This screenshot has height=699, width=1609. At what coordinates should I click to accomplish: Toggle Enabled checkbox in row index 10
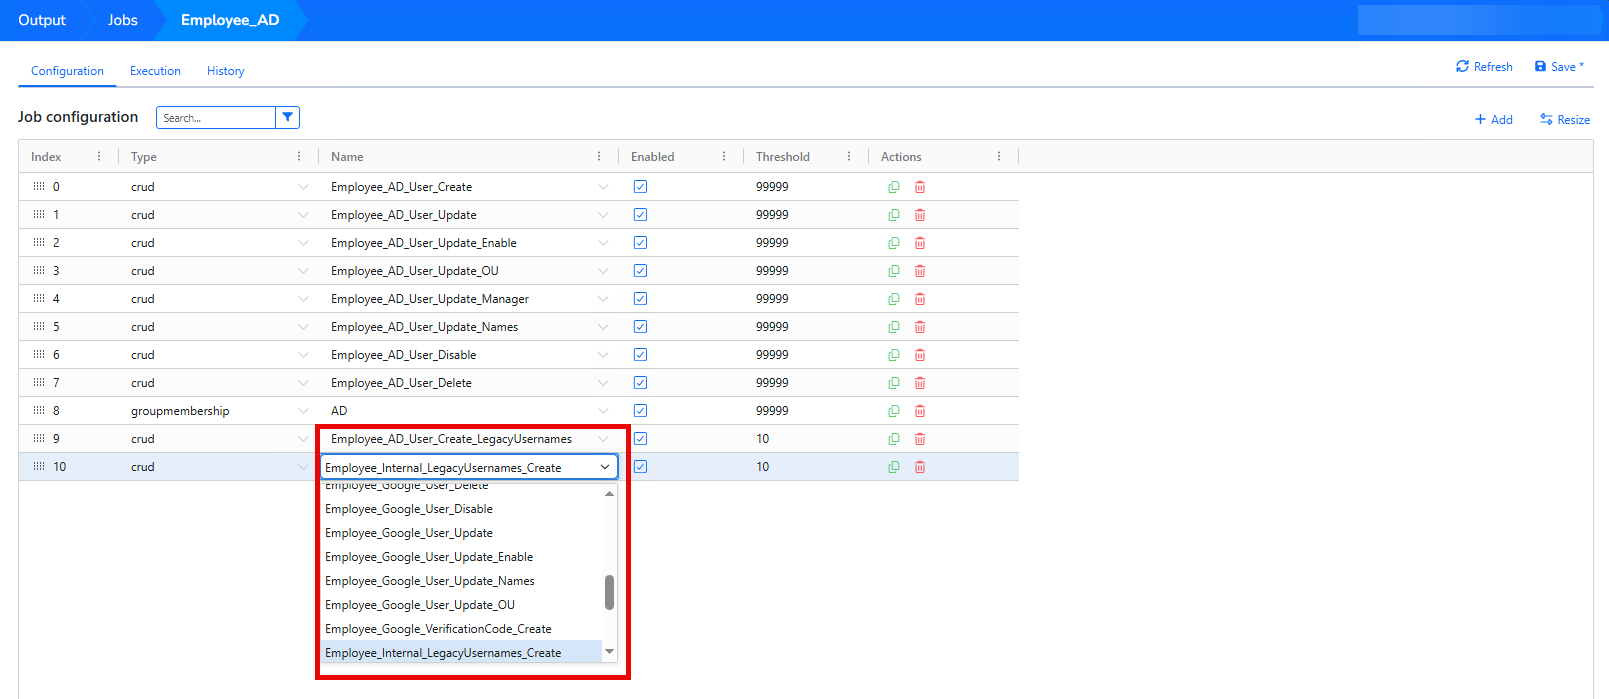(640, 467)
